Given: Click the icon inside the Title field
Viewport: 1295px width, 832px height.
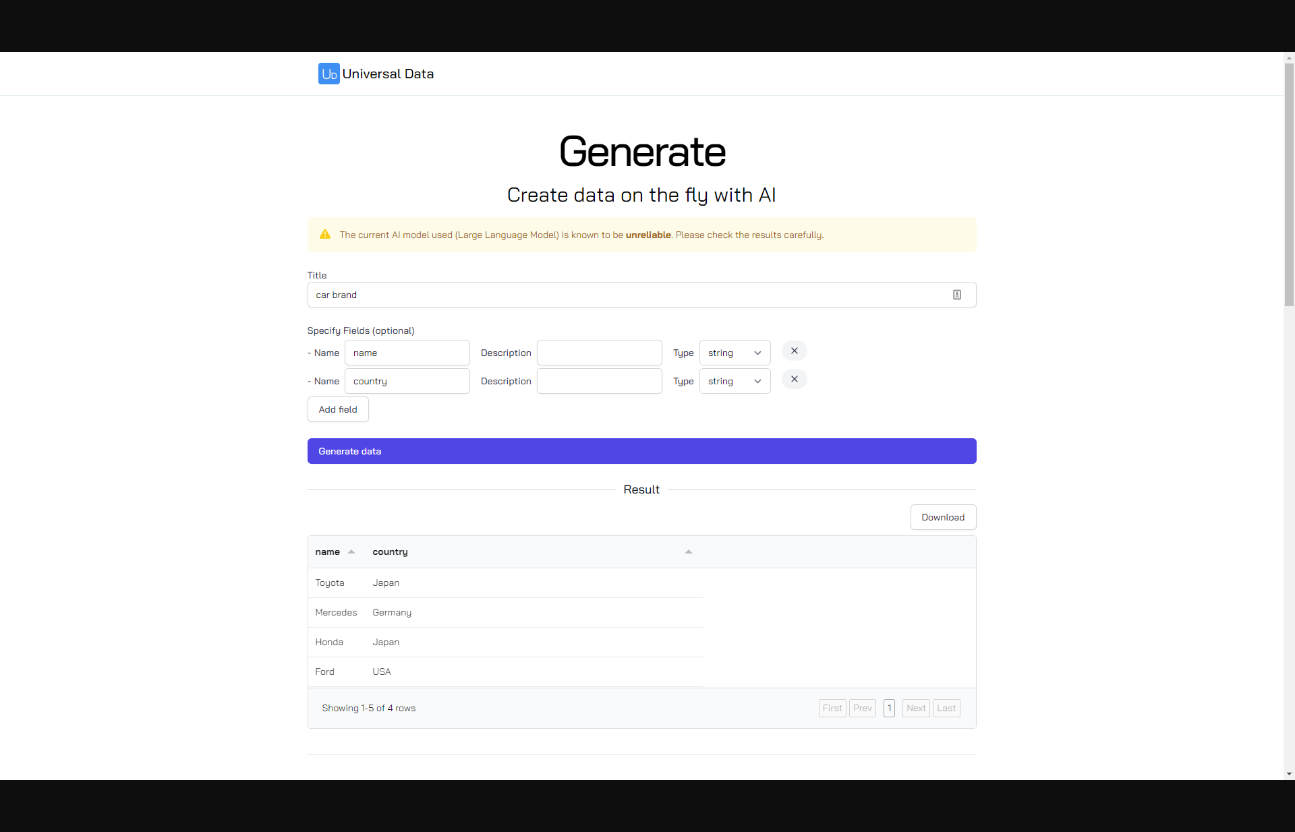Looking at the screenshot, I should 956,295.
